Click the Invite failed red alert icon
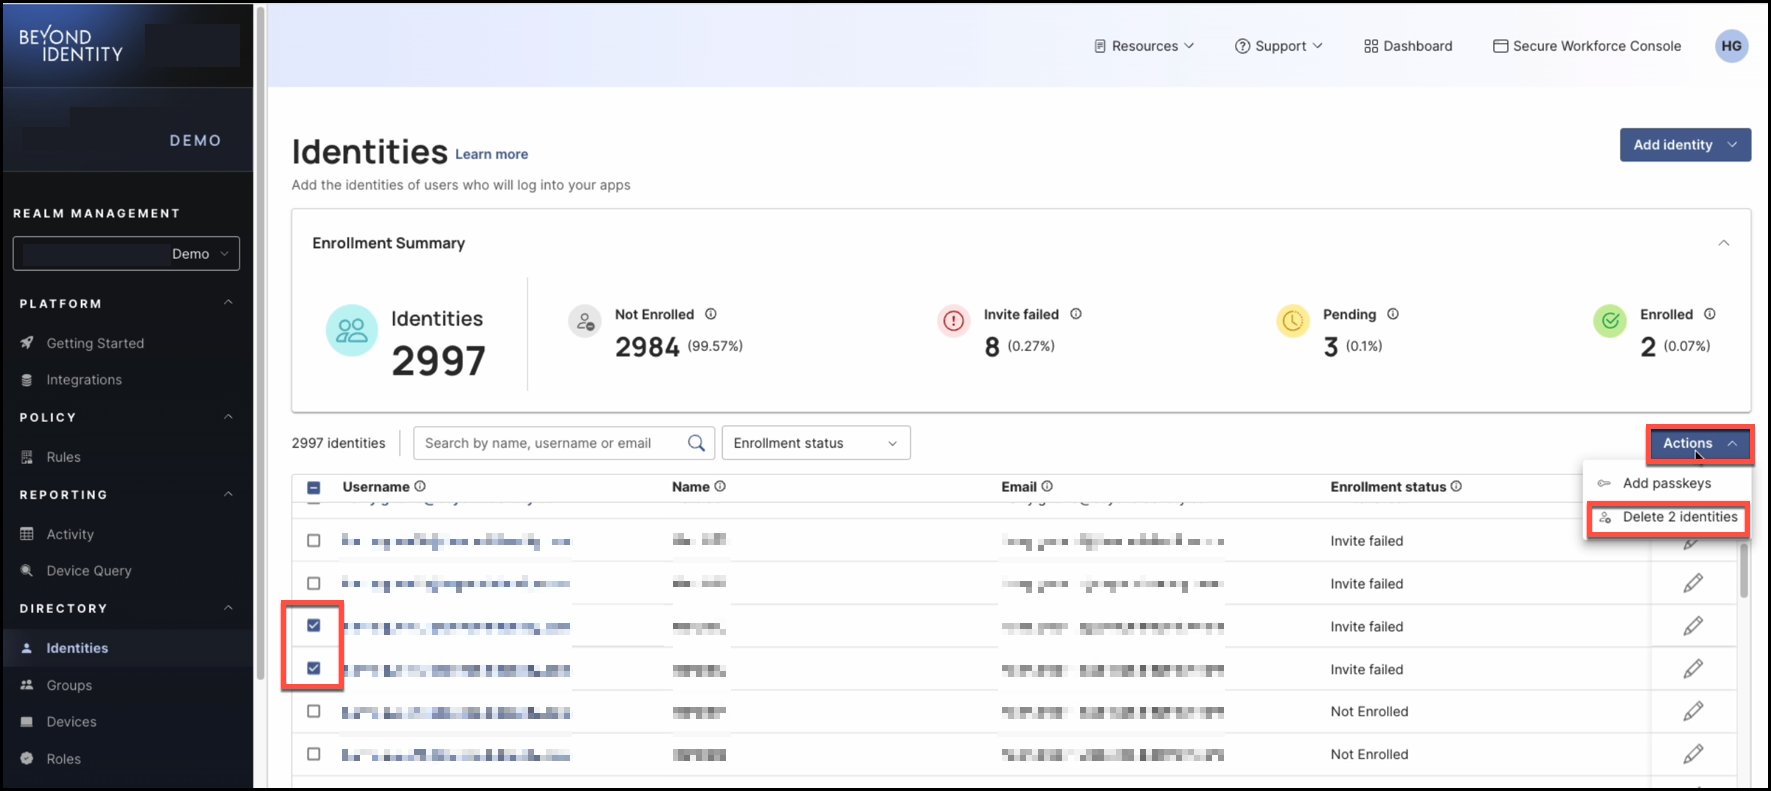The height and width of the screenshot is (791, 1771). (x=953, y=321)
